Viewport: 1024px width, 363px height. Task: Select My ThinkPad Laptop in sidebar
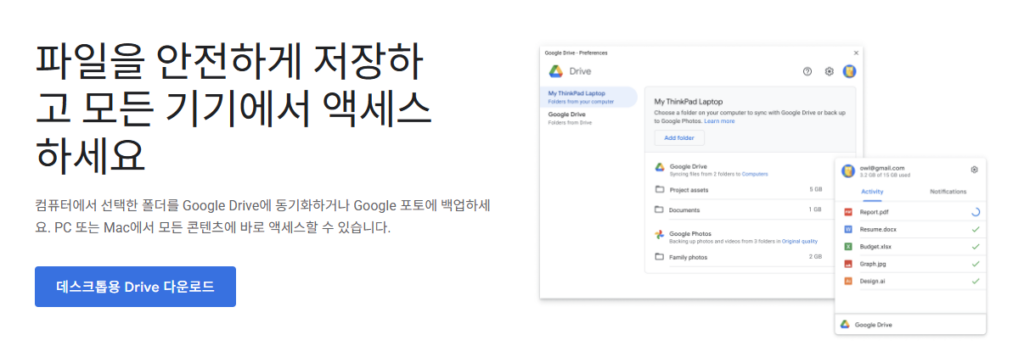click(x=588, y=97)
